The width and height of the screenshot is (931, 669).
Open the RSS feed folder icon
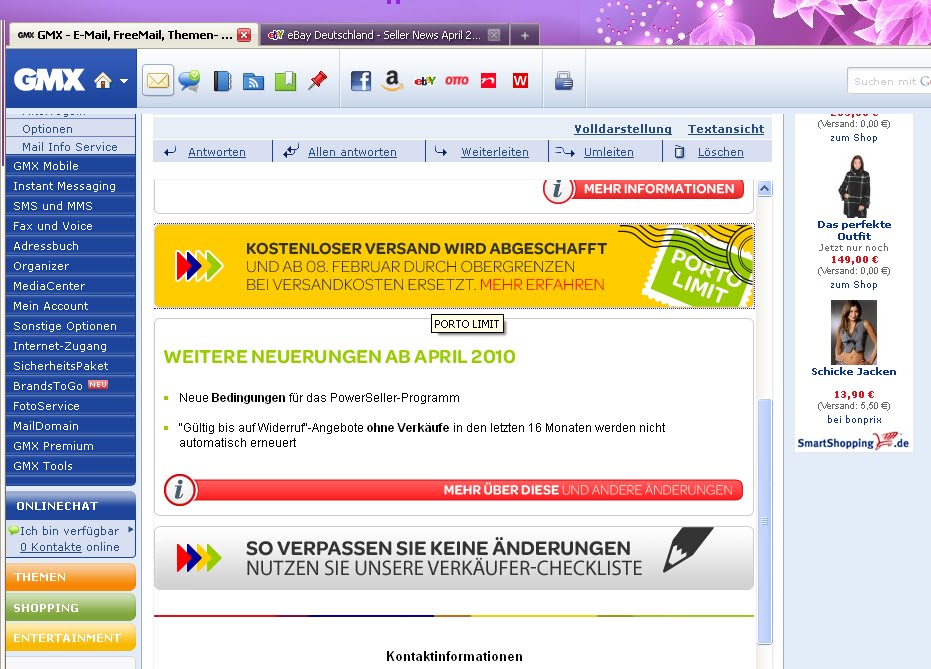tap(254, 81)
